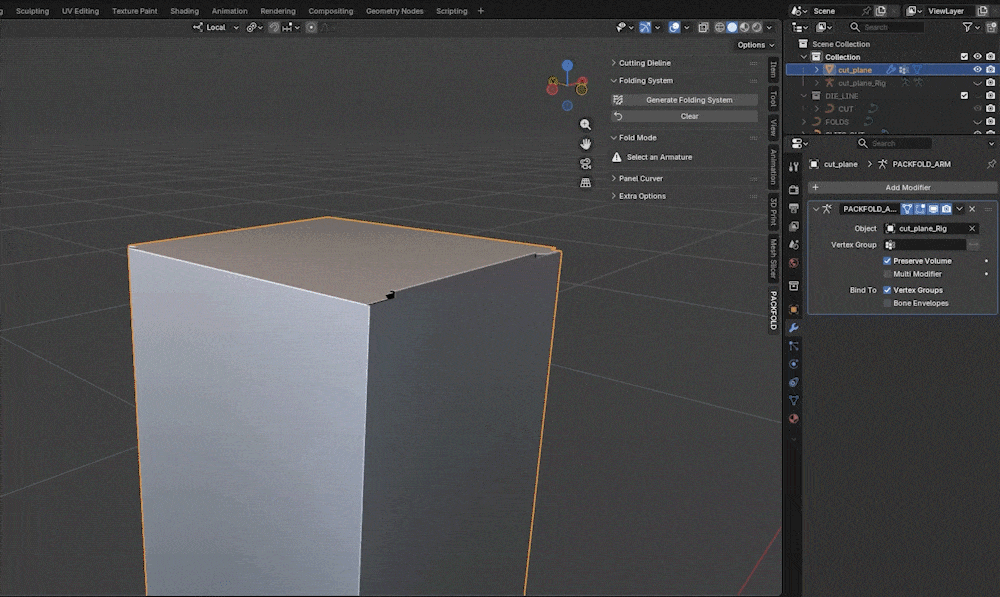This screenshot has height=597, width=1000.
Task: Collapse the Folding System panel
Action: [614, 81]
